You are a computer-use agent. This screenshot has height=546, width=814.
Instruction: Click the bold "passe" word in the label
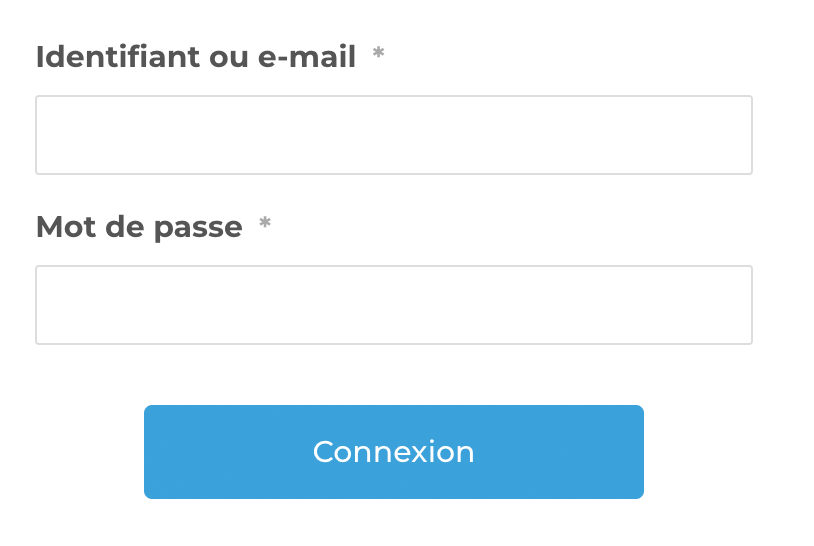pyautogui.click(x=198, y=229)
